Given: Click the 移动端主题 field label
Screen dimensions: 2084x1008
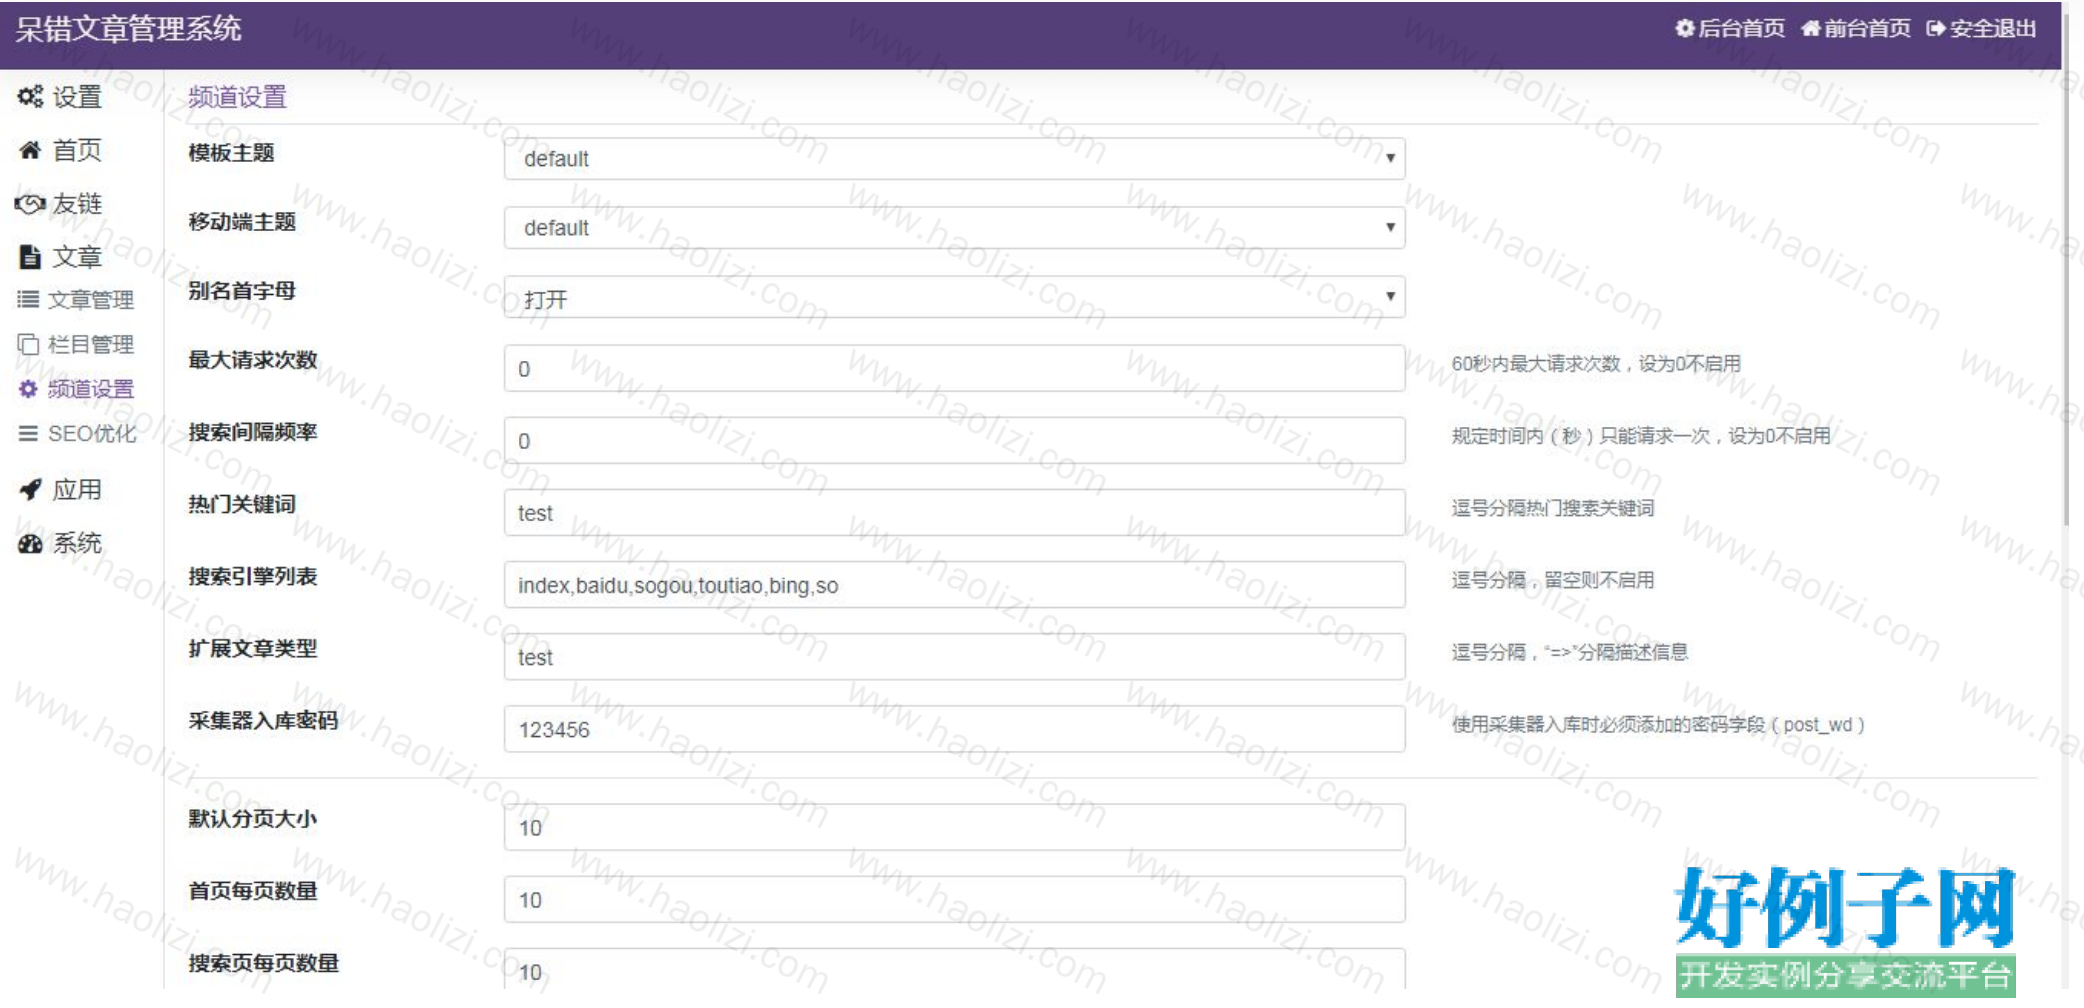Looking at the screenshot, I should click(242, 222).
